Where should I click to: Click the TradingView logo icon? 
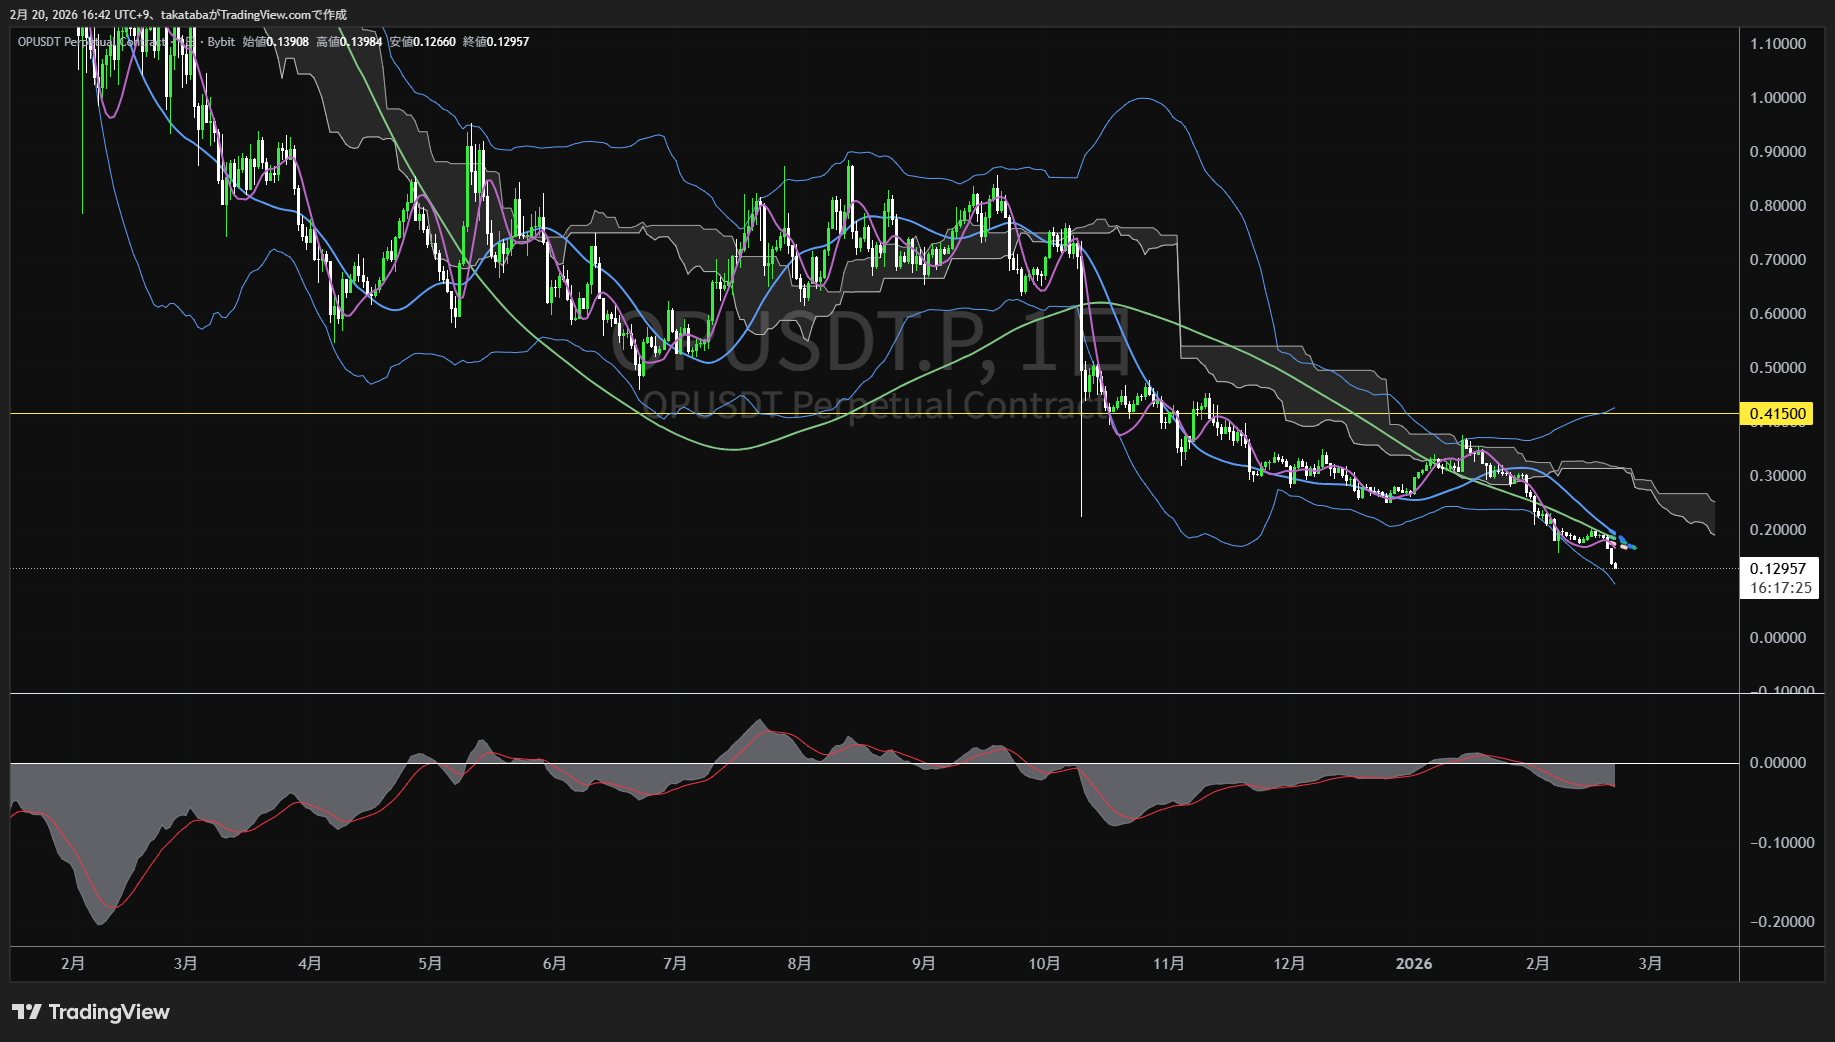pyautogui.click(x=26, y=1012)
